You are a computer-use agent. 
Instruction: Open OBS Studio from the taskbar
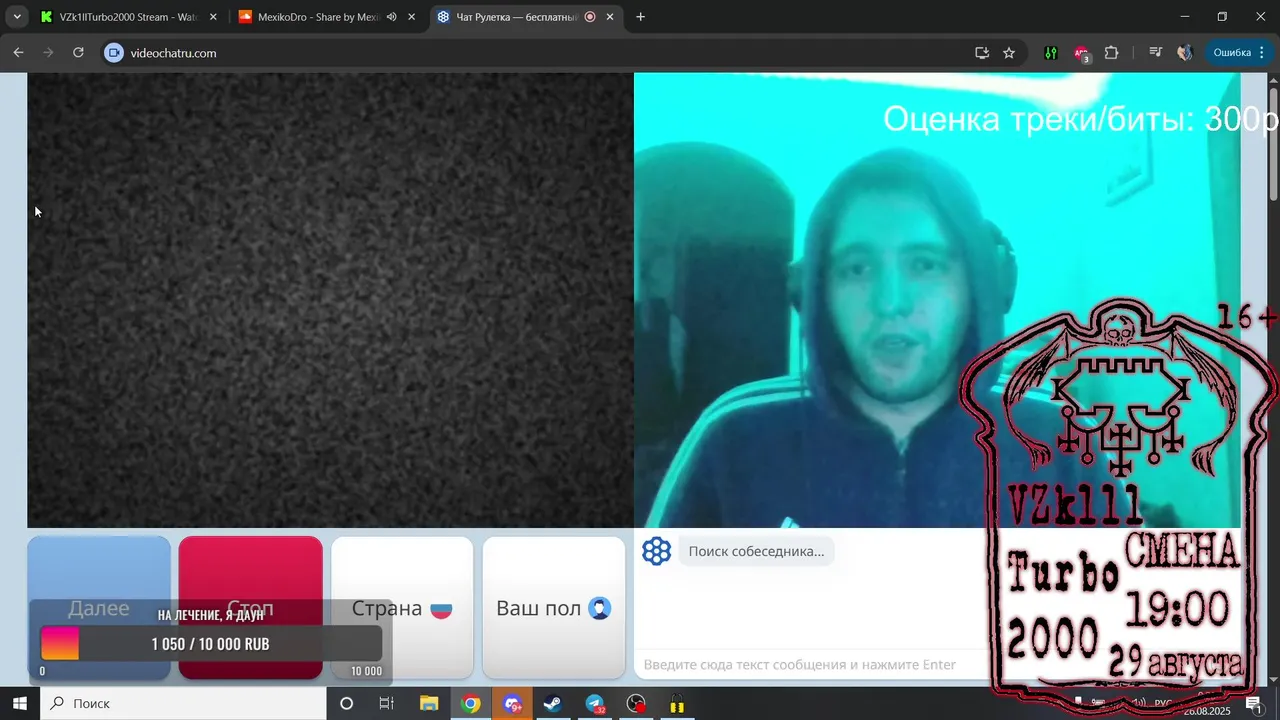tap(636, 704)
